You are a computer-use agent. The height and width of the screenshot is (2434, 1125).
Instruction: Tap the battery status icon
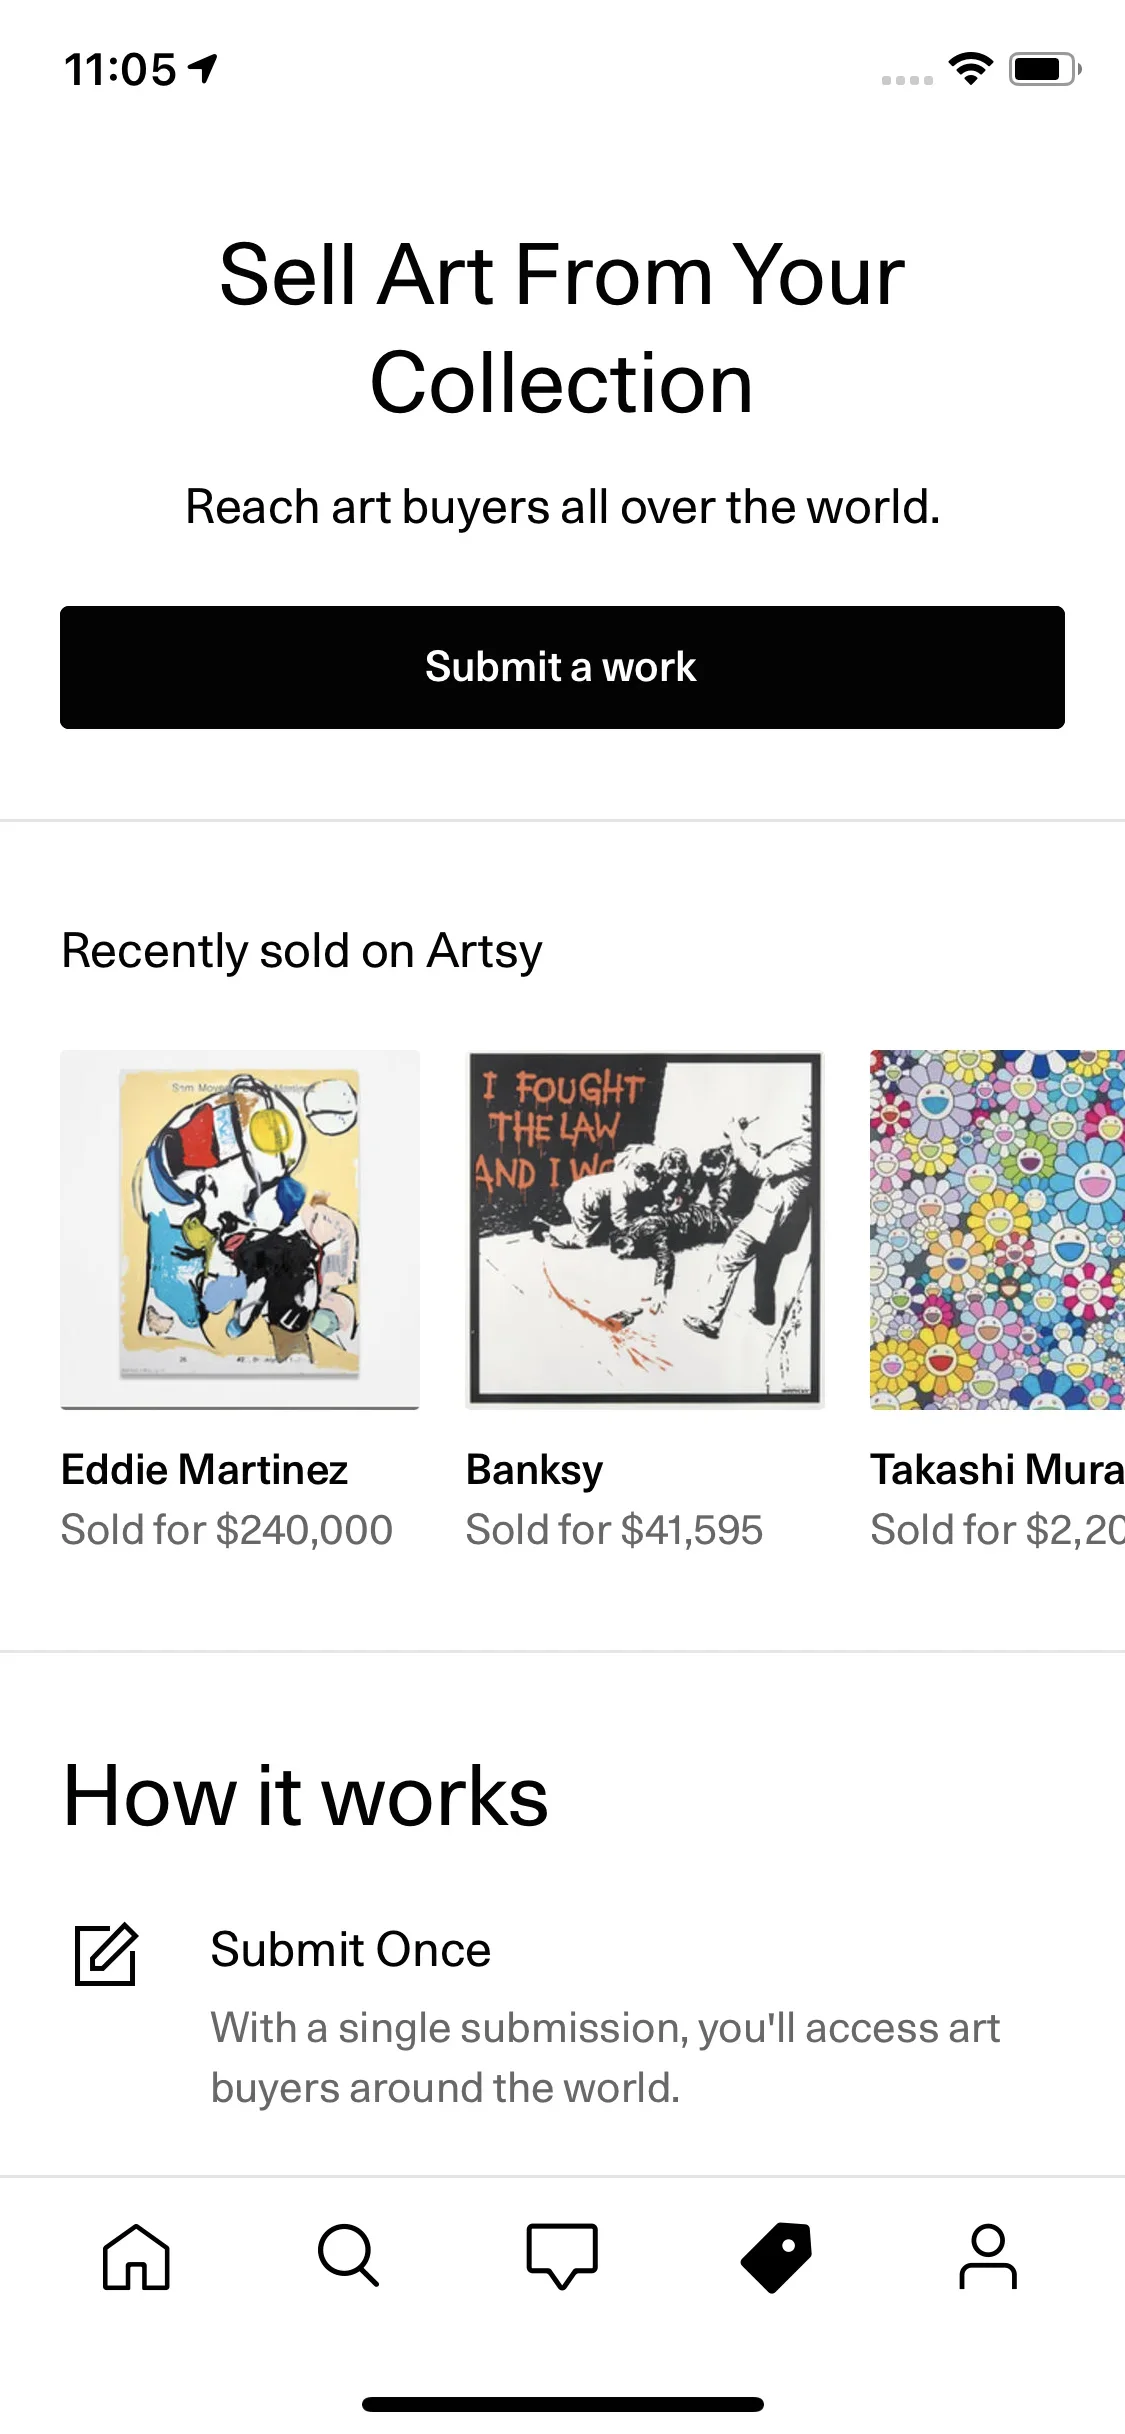pos(1044,69)
